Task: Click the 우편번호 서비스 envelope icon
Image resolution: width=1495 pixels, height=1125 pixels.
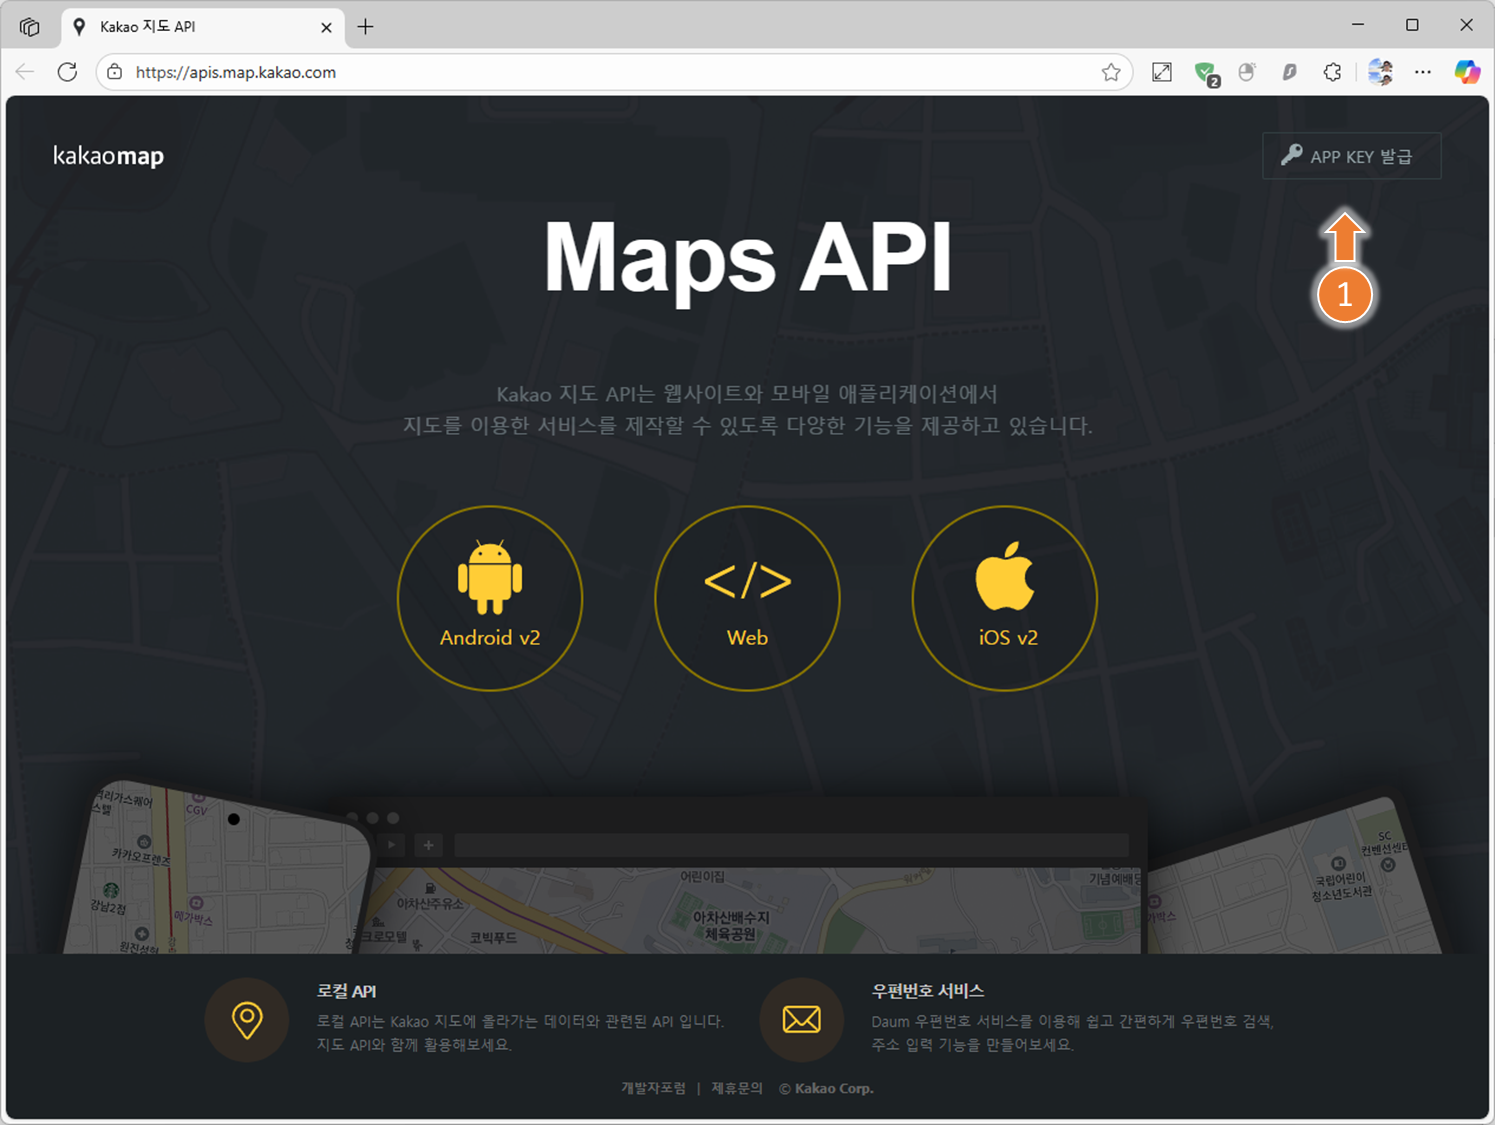Action: pyautogui.click(x=802, y=1020)
